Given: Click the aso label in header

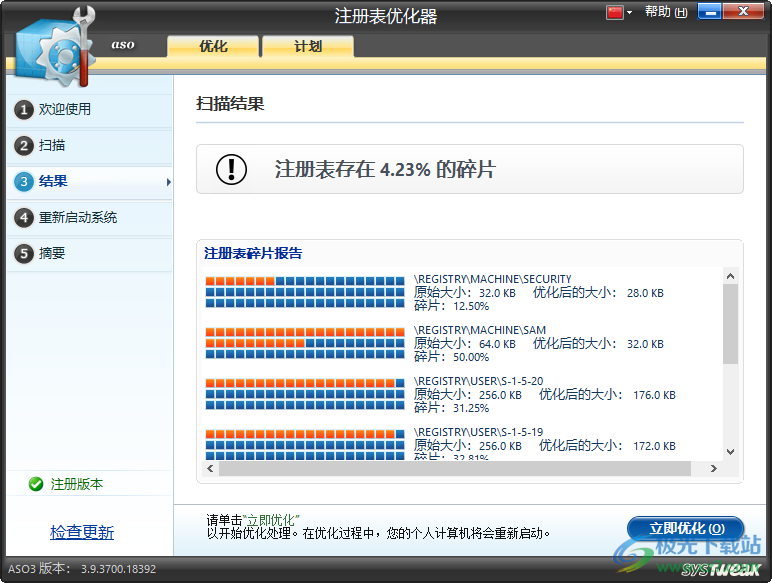Looking at the screenshot, I should pyautogui.click(x=123, y=45).
